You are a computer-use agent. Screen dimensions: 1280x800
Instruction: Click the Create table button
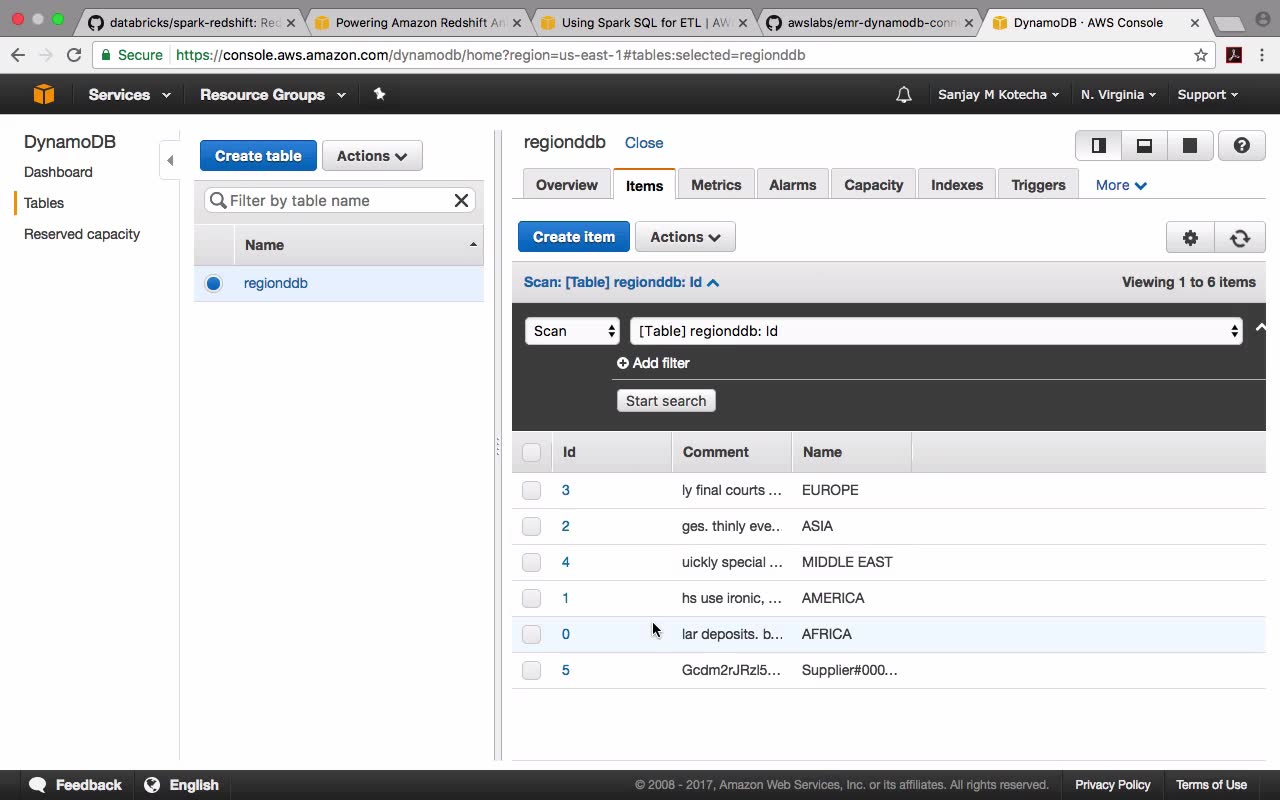(x=258, y=156)
